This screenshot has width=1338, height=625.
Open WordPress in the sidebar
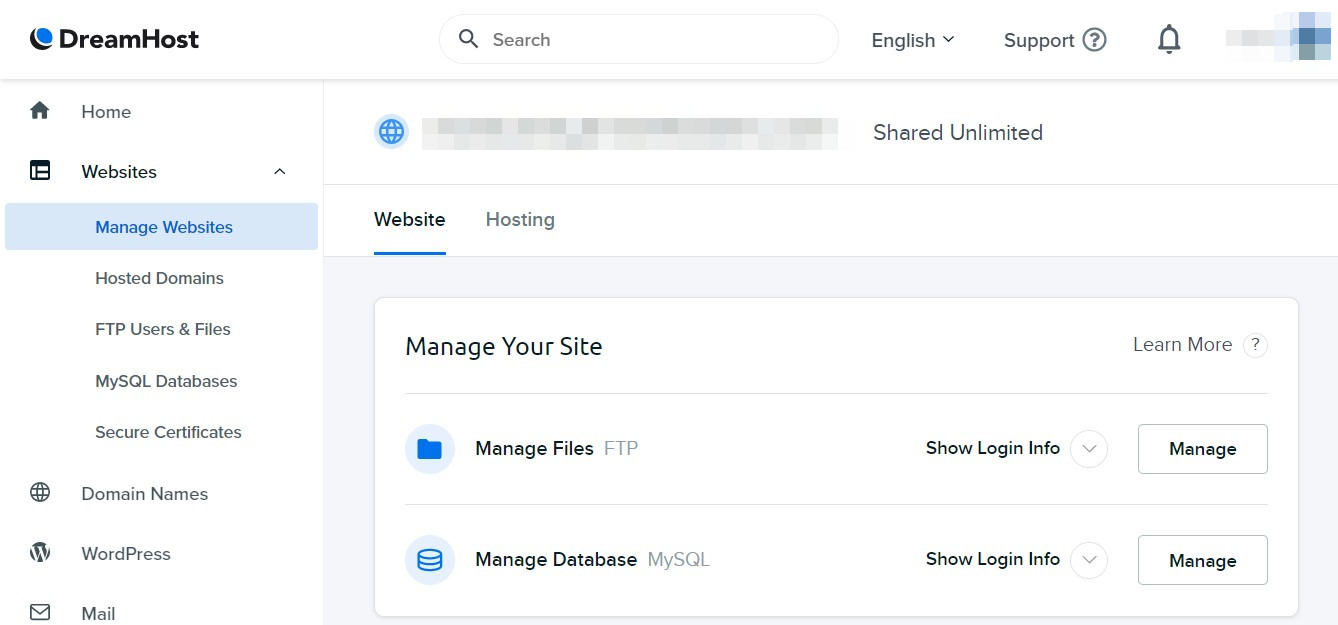[x=126, y=554]
